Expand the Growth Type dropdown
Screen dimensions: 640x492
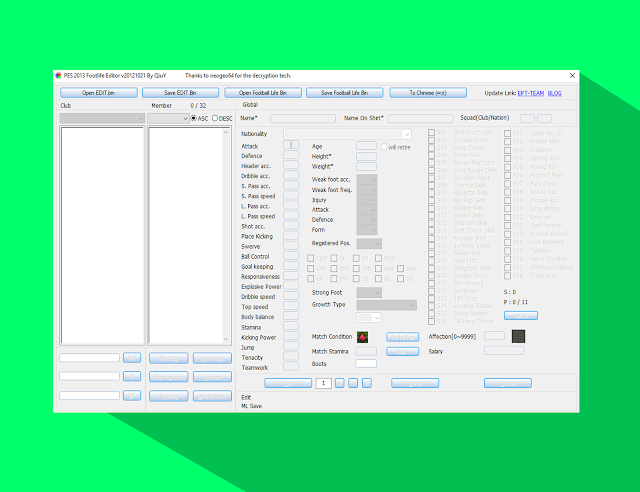[x=387, y=305]
